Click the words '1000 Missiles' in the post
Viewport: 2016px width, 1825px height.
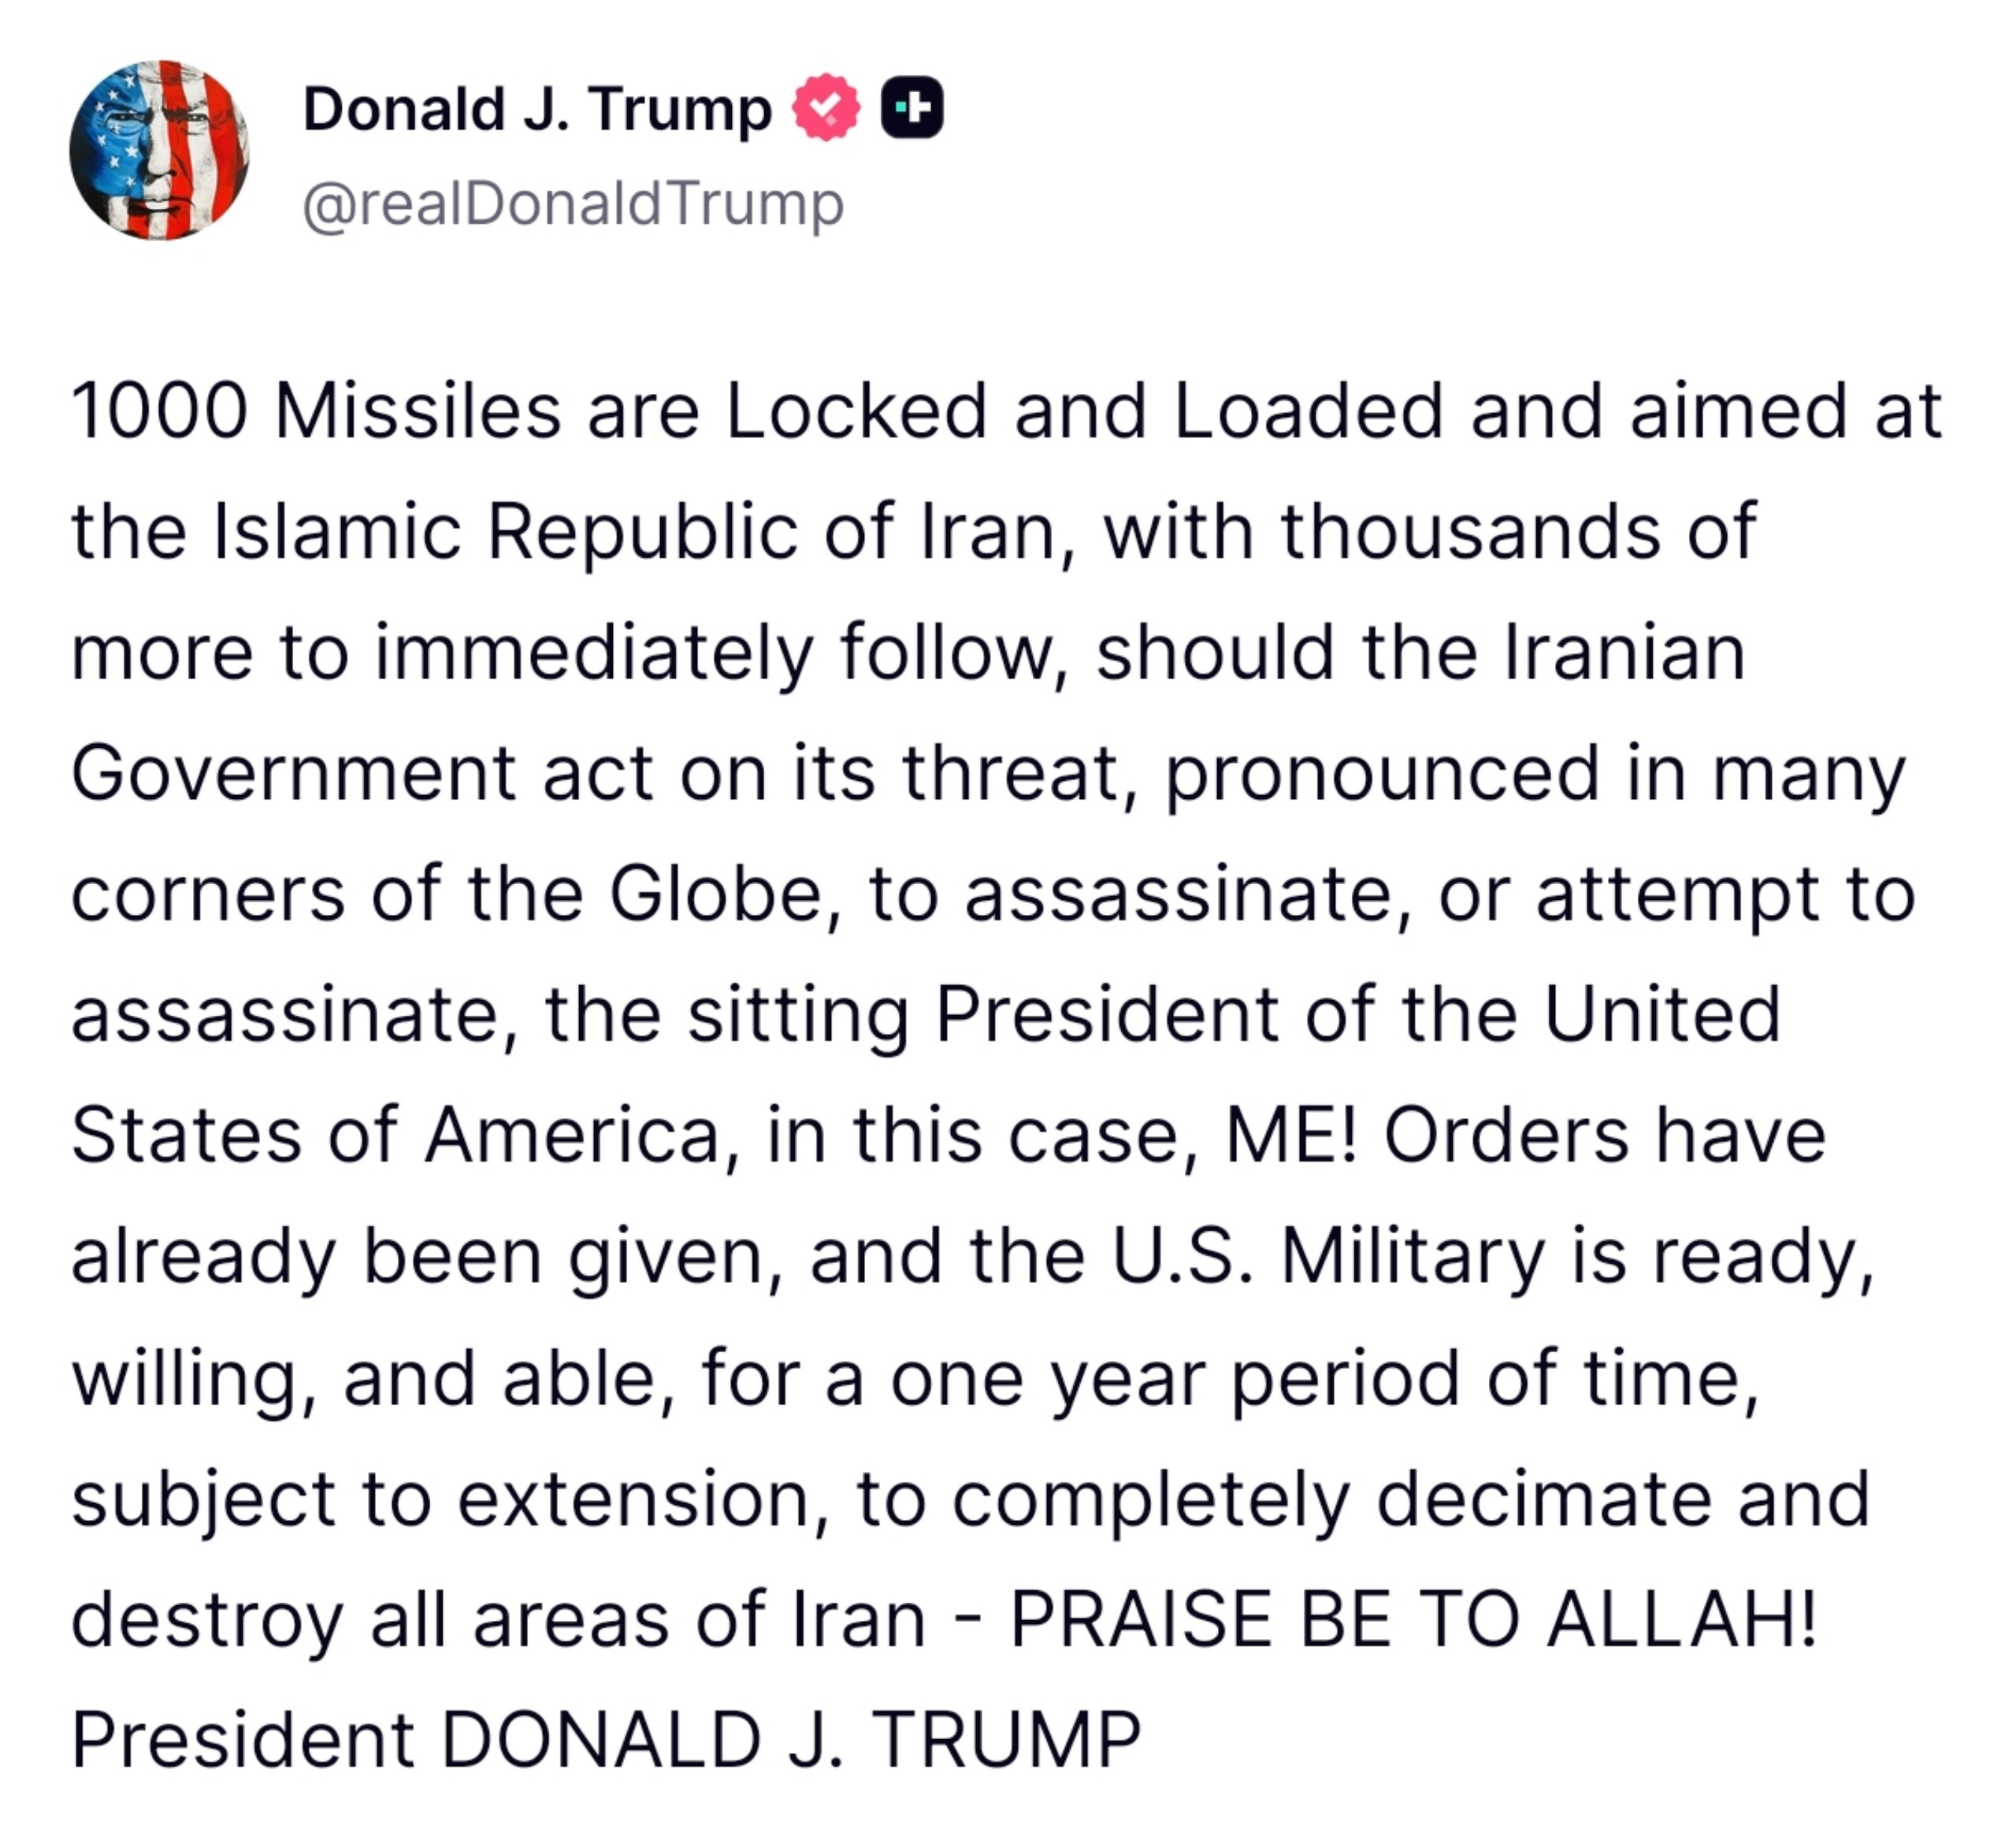[x=316, y=411]
